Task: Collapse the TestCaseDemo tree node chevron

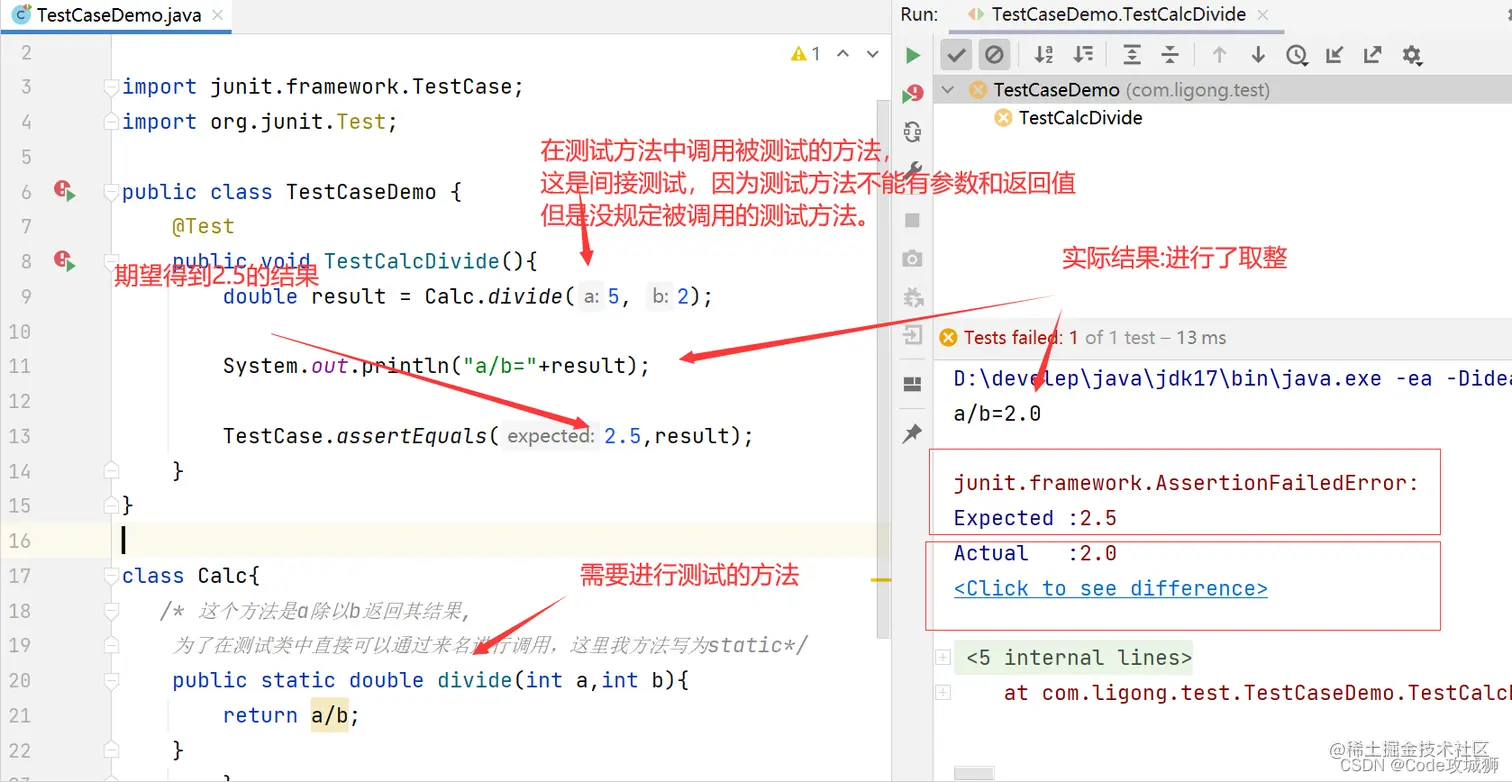Action: (948, 90)
